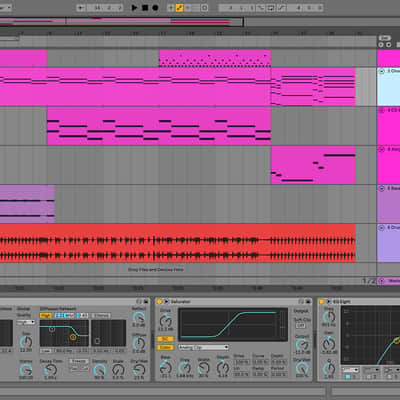Toggle the cyan EQ Eight band 1 activator

coord(348,377)
